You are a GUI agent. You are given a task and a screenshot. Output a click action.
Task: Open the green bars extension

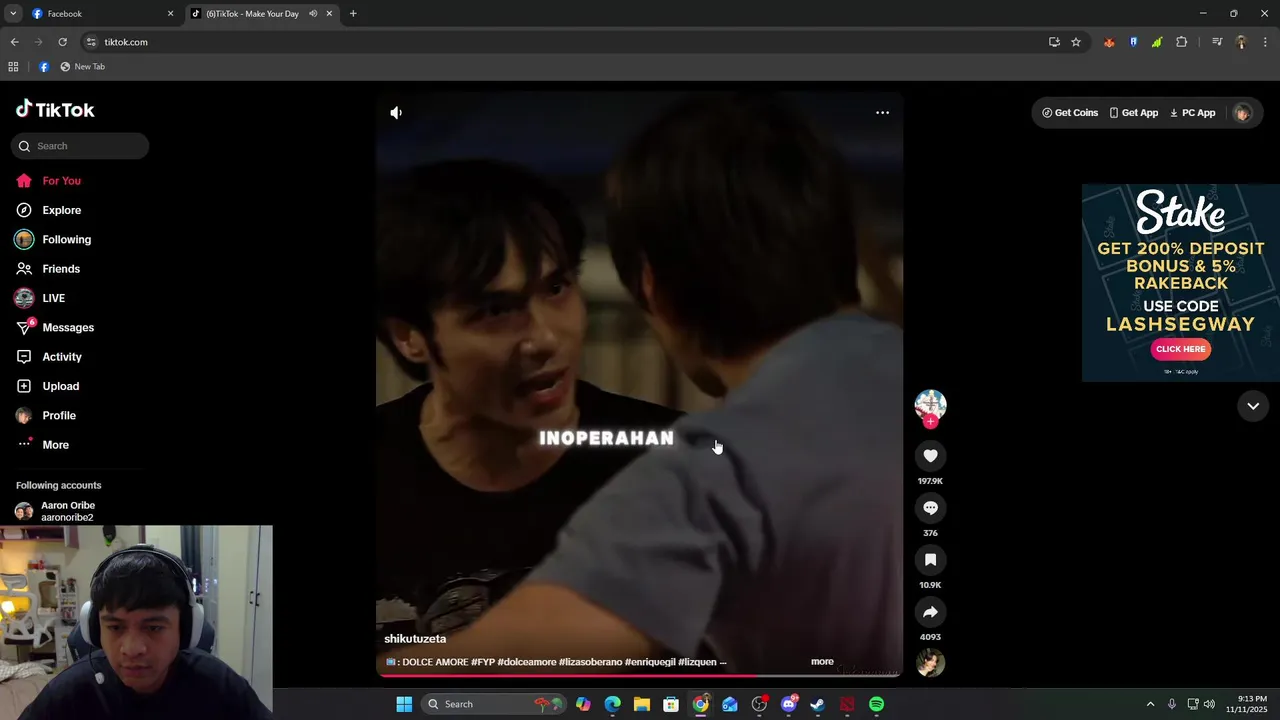[x=1157, y=42]
